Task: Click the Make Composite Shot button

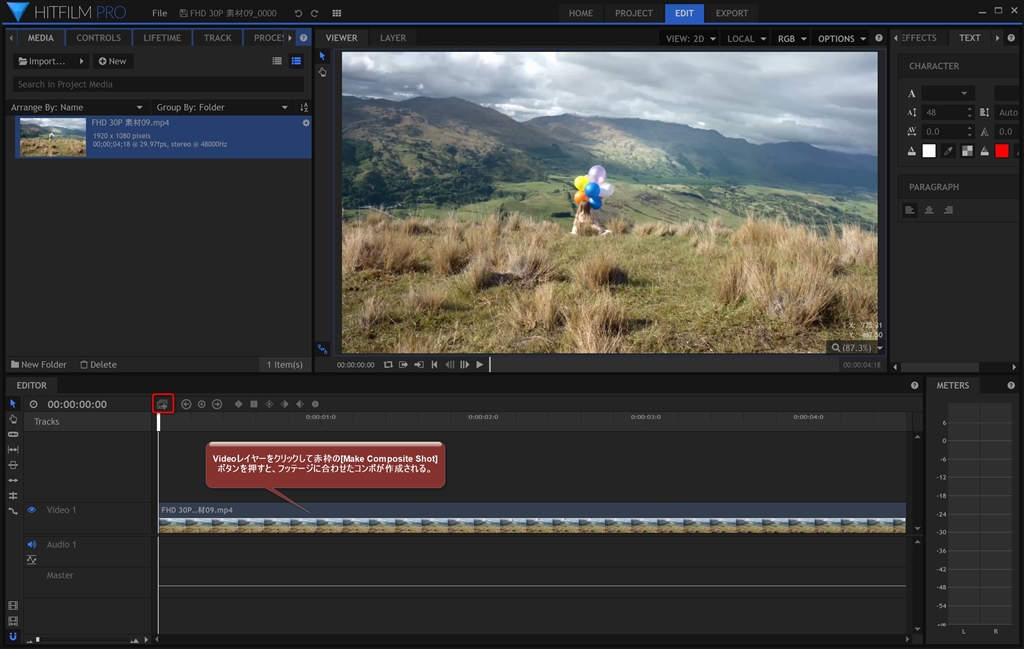Action: [163, 404]
